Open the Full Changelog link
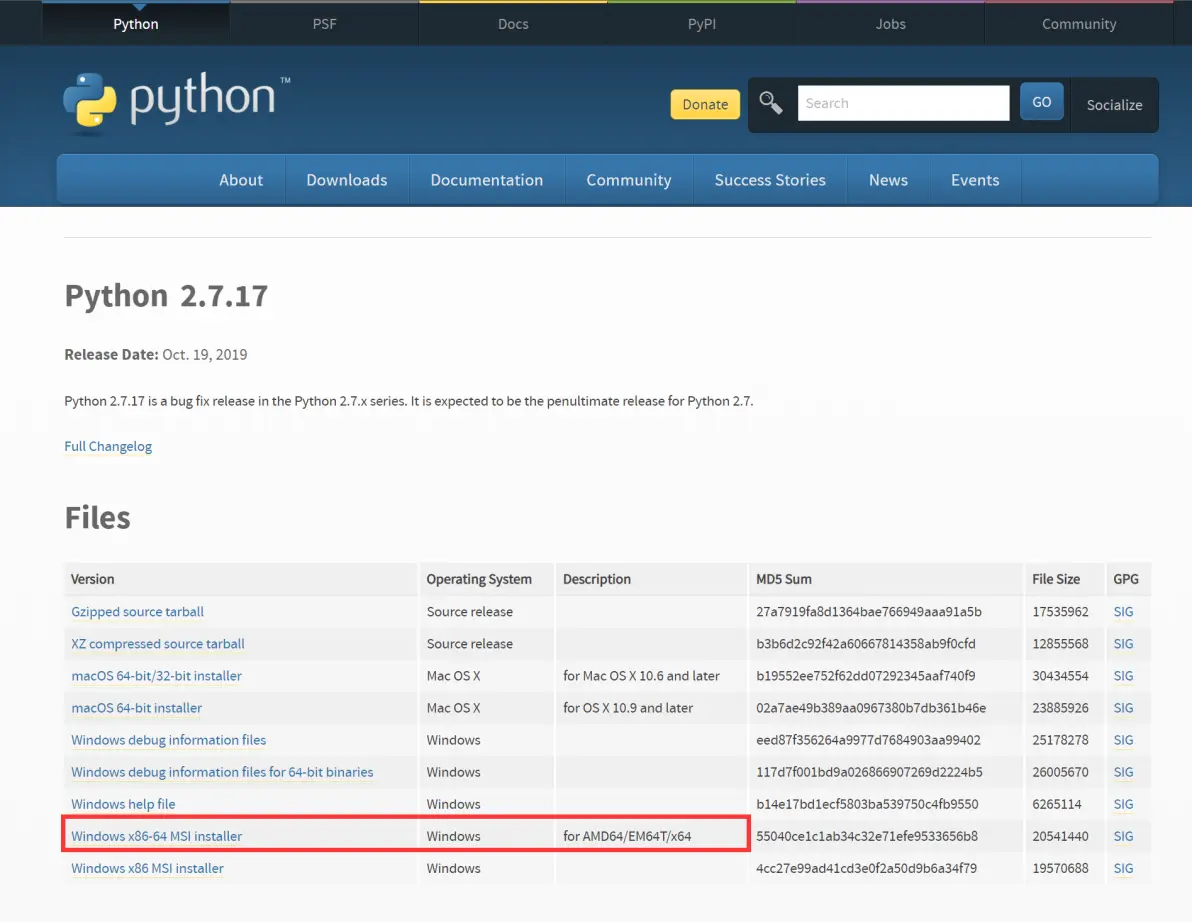 [x=108, y=446]
